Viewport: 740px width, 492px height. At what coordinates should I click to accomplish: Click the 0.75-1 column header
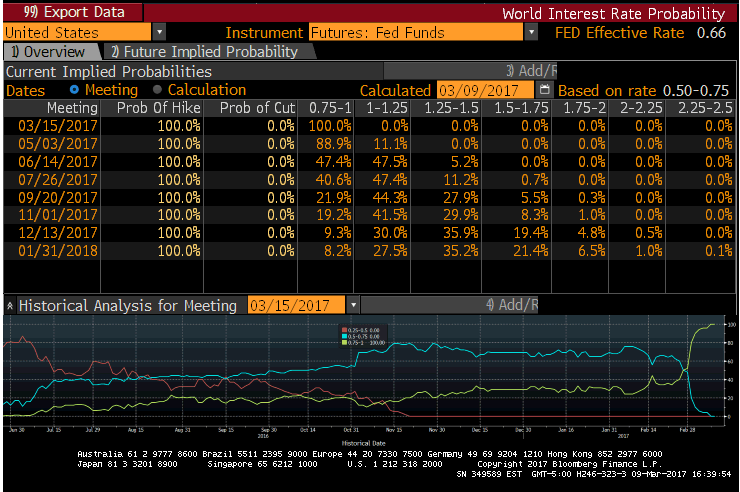330,108
